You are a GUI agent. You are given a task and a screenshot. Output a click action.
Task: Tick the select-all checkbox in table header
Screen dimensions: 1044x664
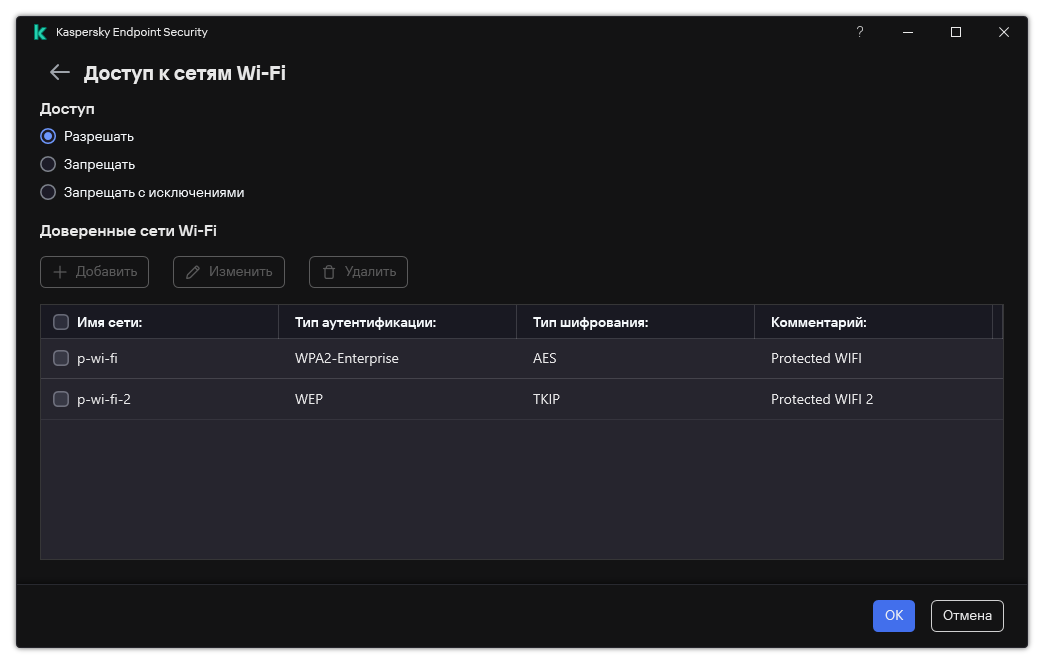click(61, 322)
